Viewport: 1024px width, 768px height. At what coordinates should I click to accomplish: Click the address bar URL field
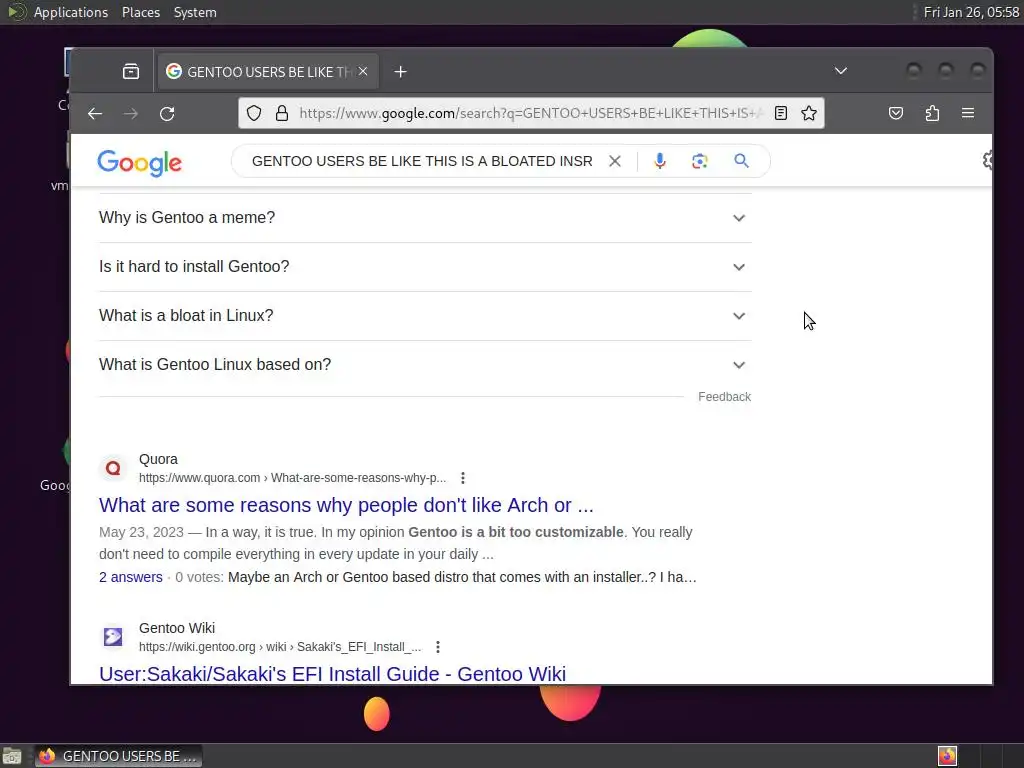530,114
